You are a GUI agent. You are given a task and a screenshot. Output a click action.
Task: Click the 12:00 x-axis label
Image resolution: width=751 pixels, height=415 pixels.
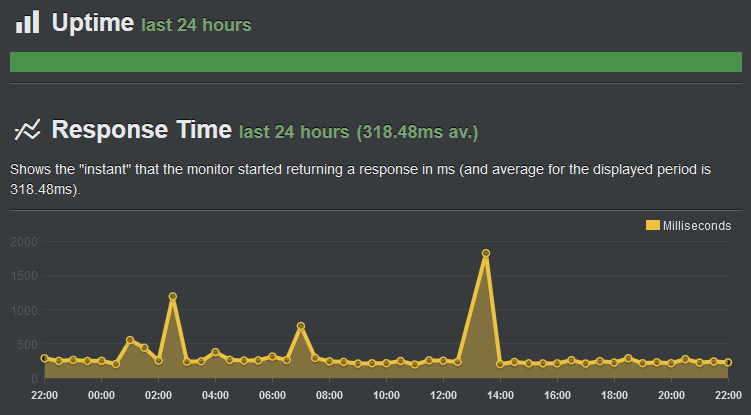pos(444,395)
